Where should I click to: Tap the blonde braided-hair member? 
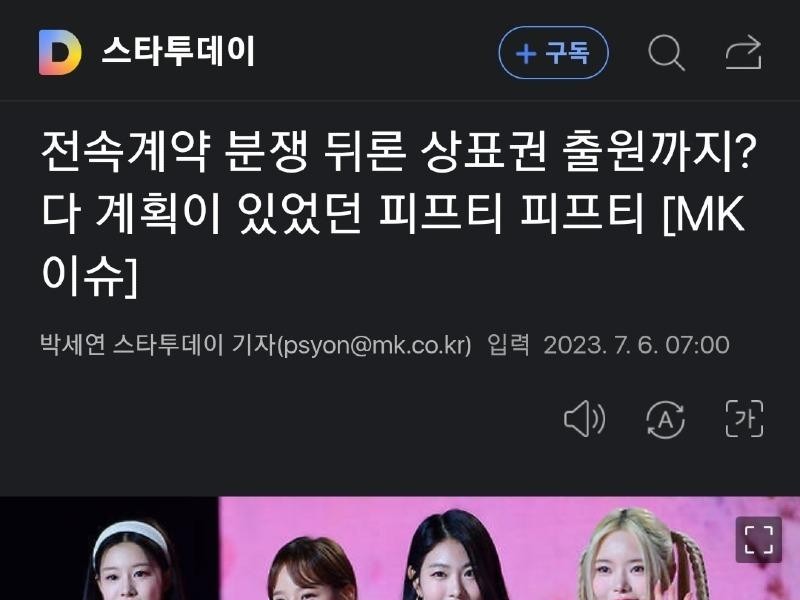pyautogui.click(x=642, y=556)
